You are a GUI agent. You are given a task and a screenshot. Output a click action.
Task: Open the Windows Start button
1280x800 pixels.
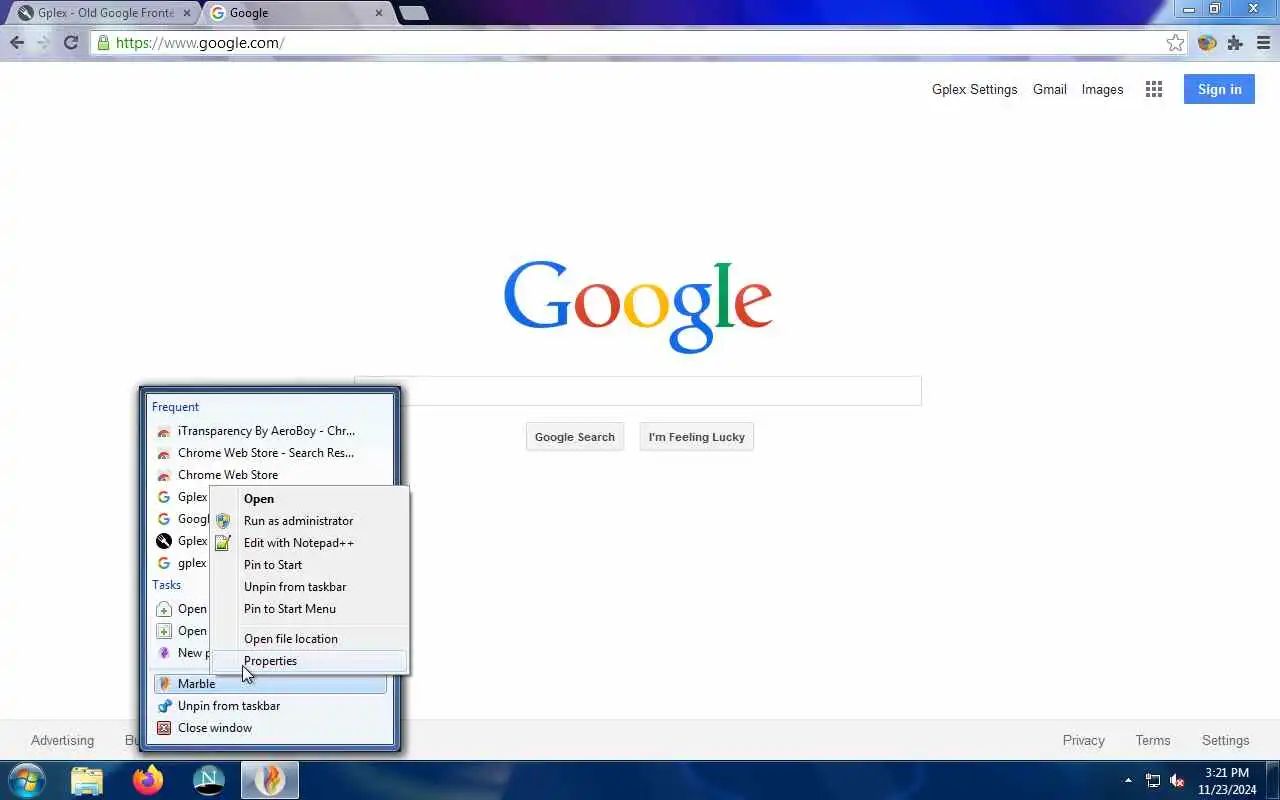(27, 780)
